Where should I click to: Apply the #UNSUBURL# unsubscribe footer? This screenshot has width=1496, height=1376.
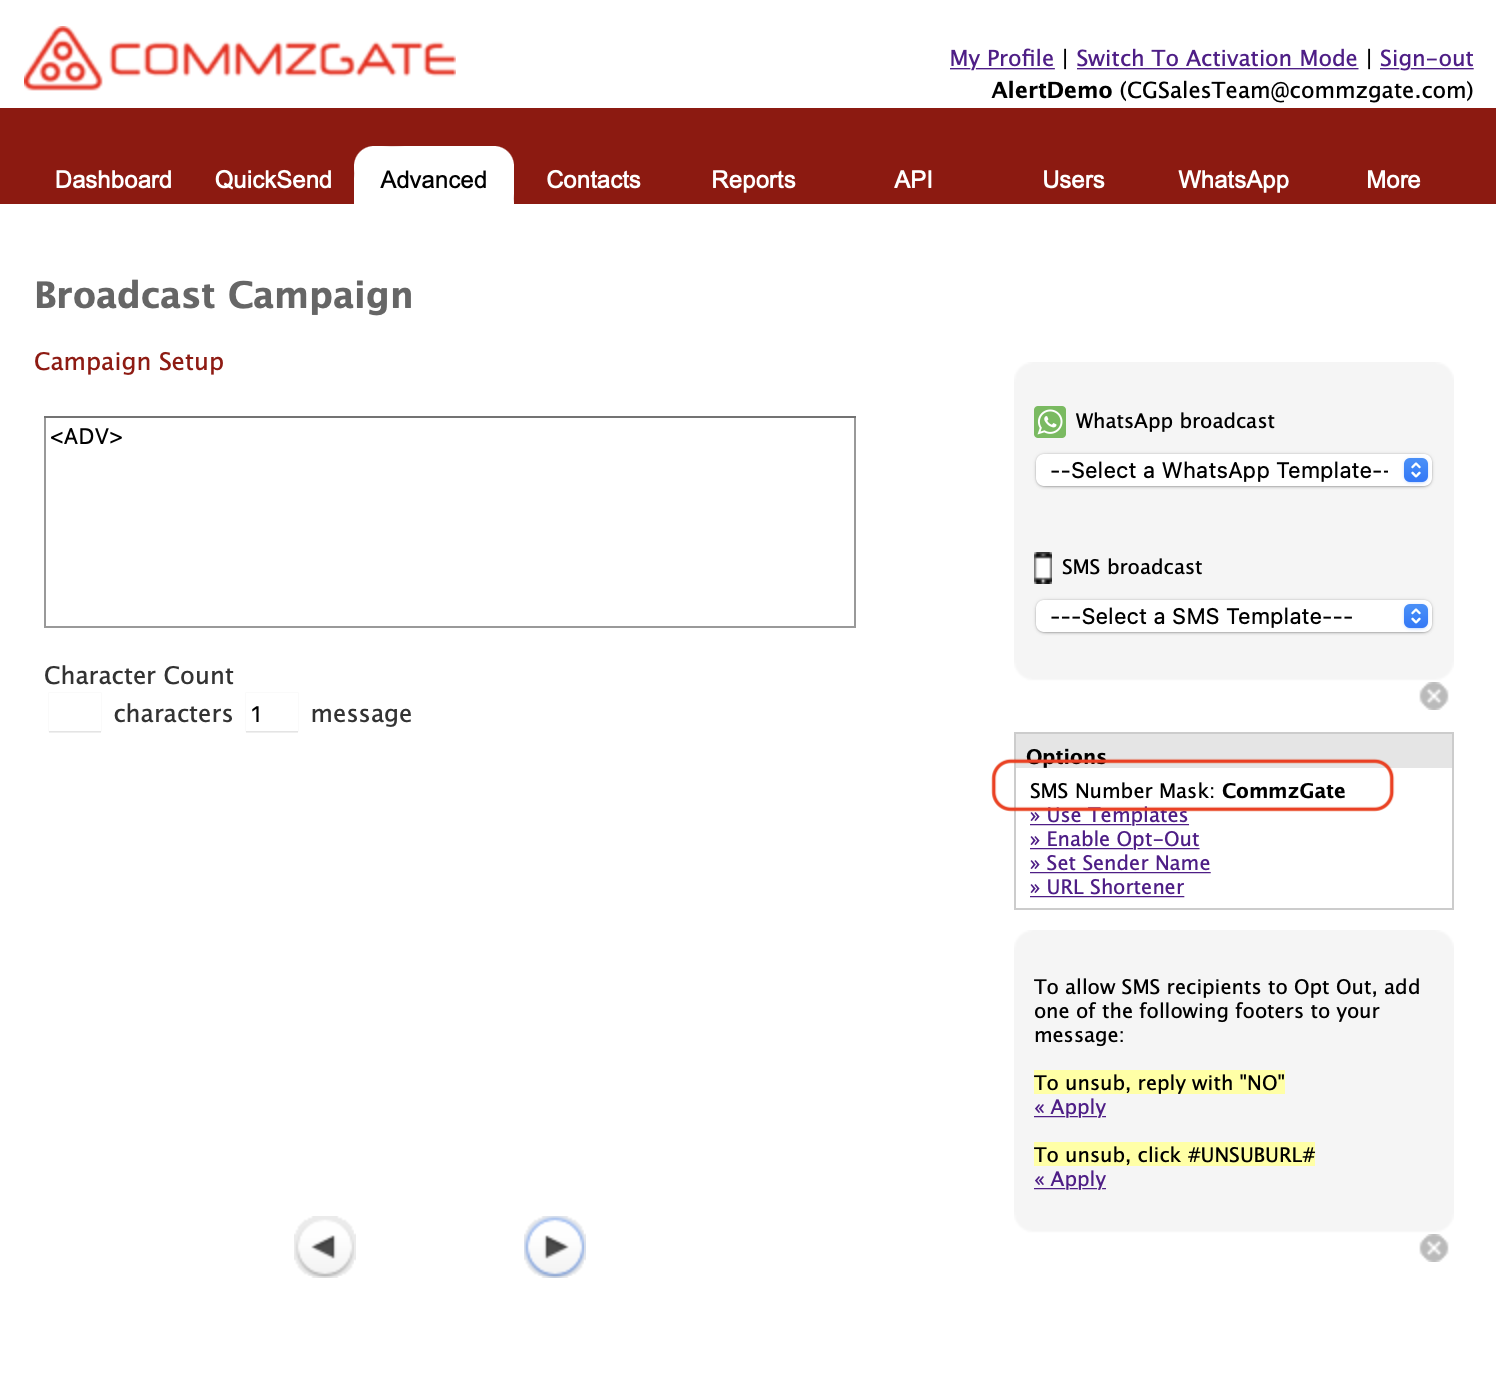pyautogui.click(x=1069, y=1179)
